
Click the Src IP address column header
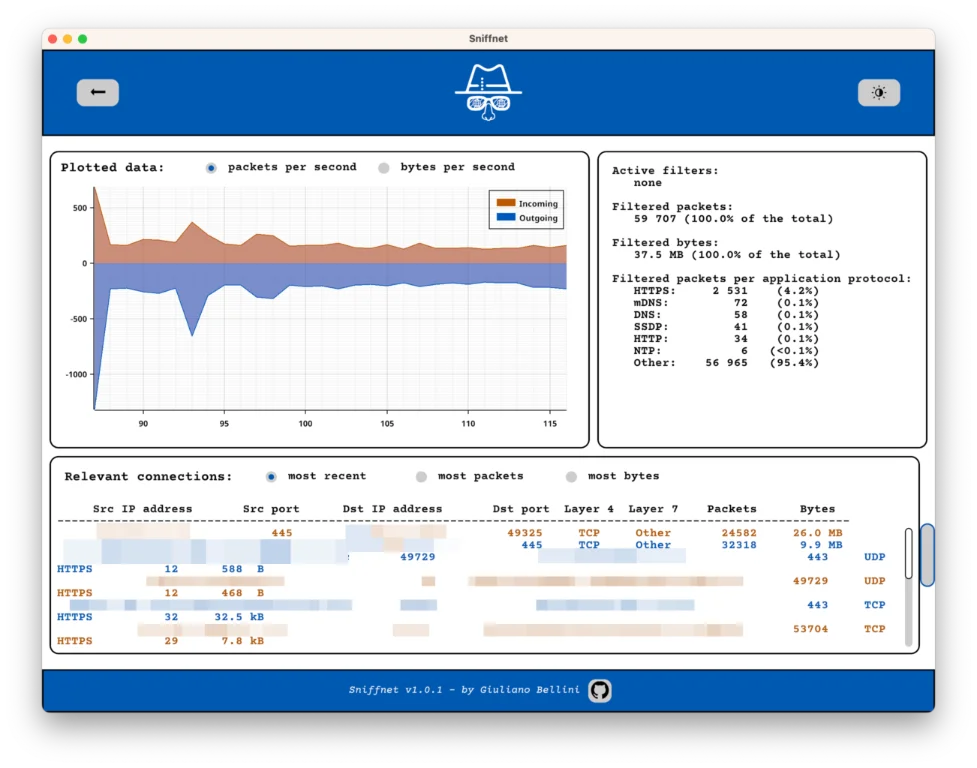click(x=142, y=509)
